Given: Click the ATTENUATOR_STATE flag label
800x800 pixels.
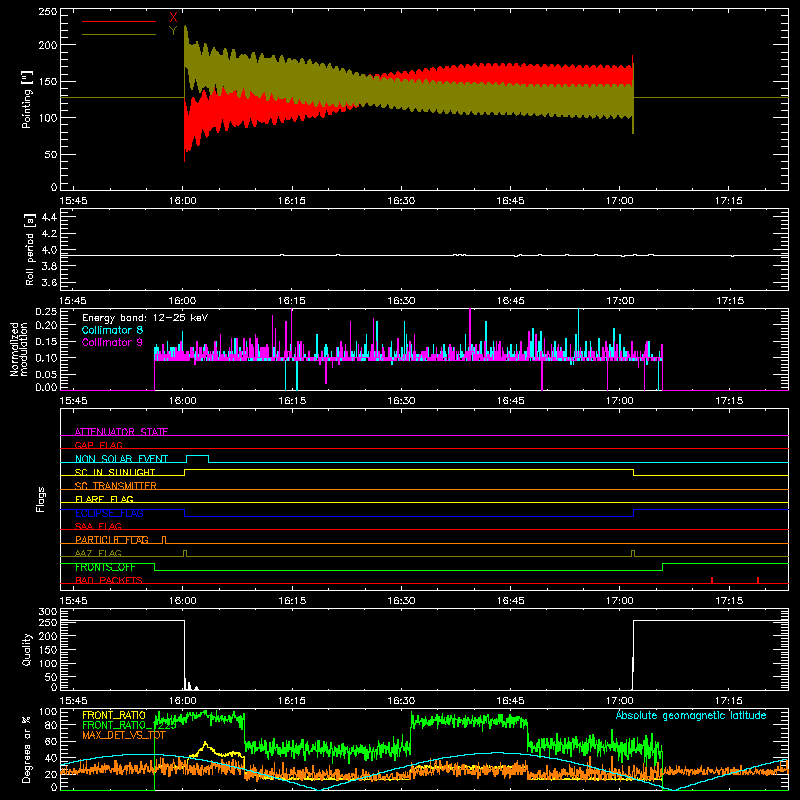Looking at the screenshot, I should pyautogui.click(x=121, y=432).
